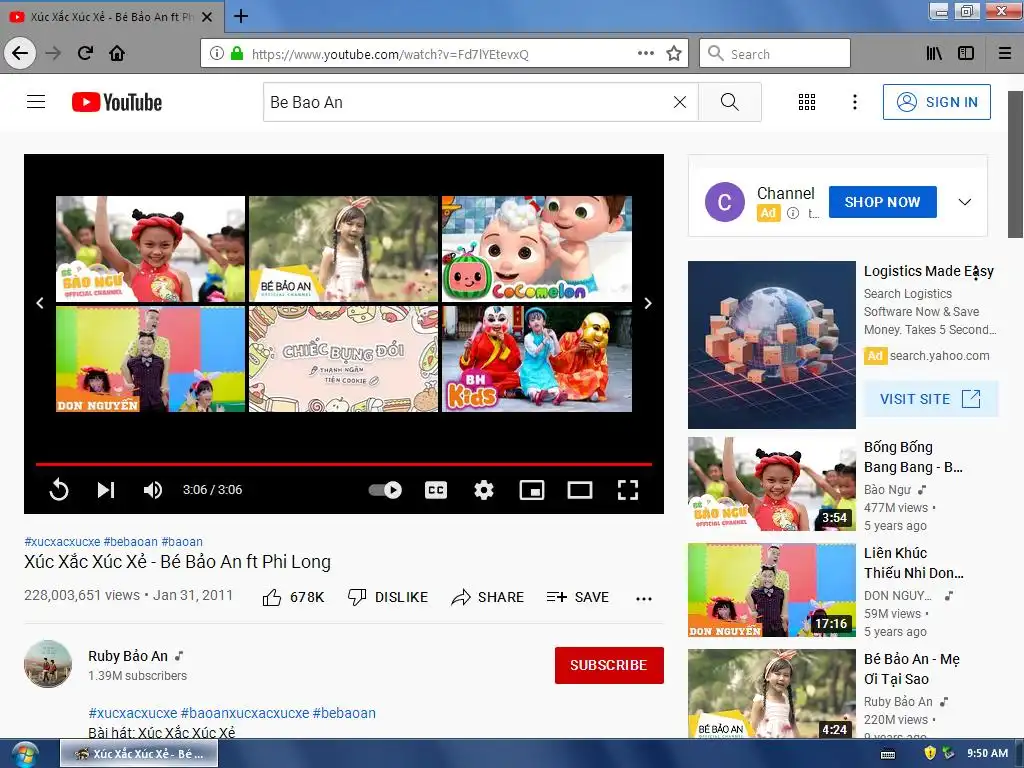
Task: Like the video (678K)
Action: 293,597
